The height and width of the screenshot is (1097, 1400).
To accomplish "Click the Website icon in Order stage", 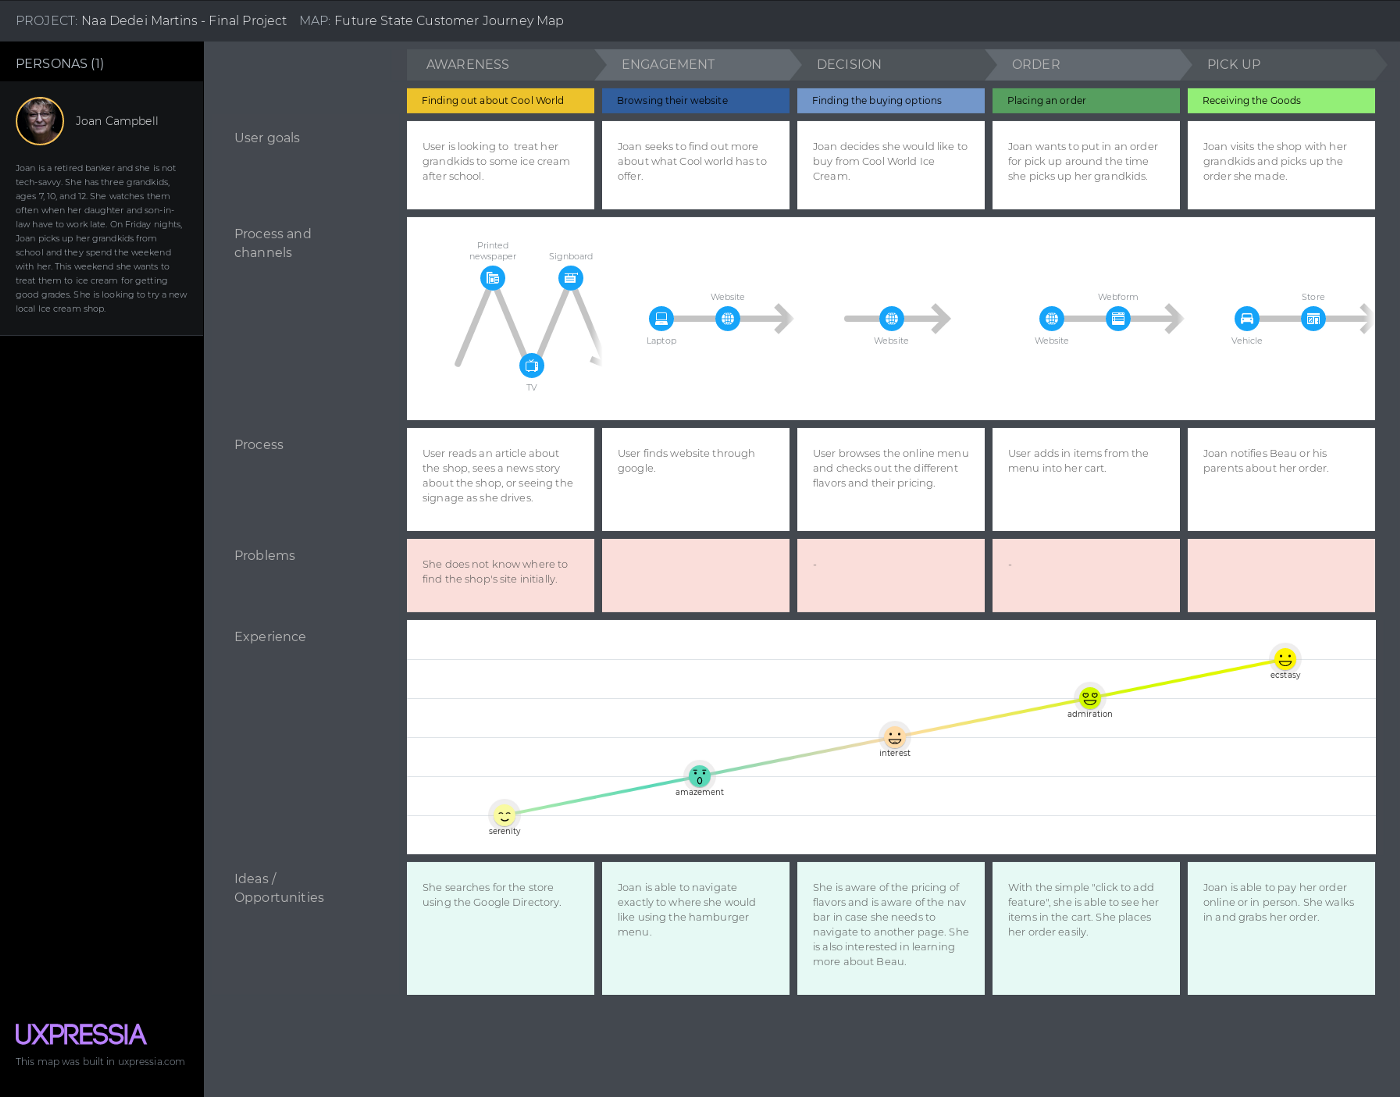I will [1051, 318].
